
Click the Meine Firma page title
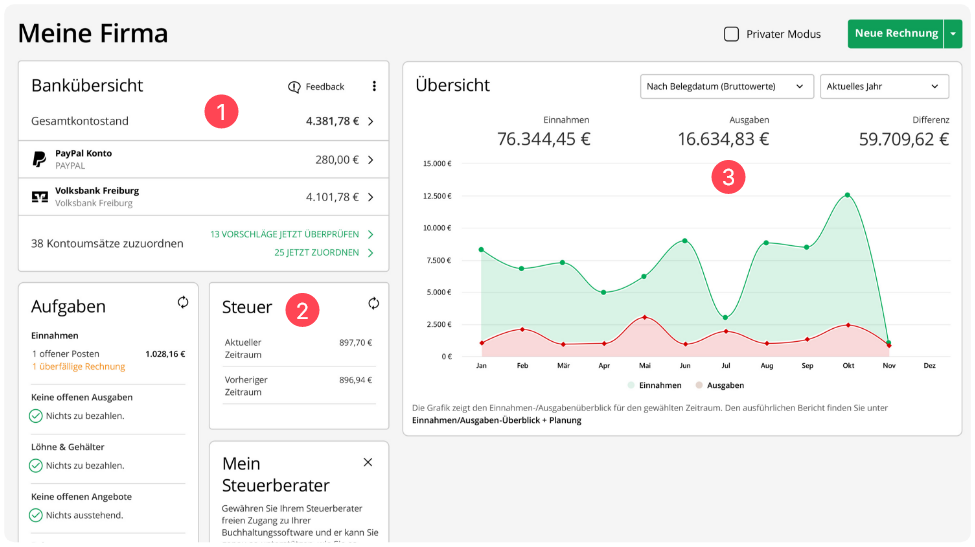93,34
